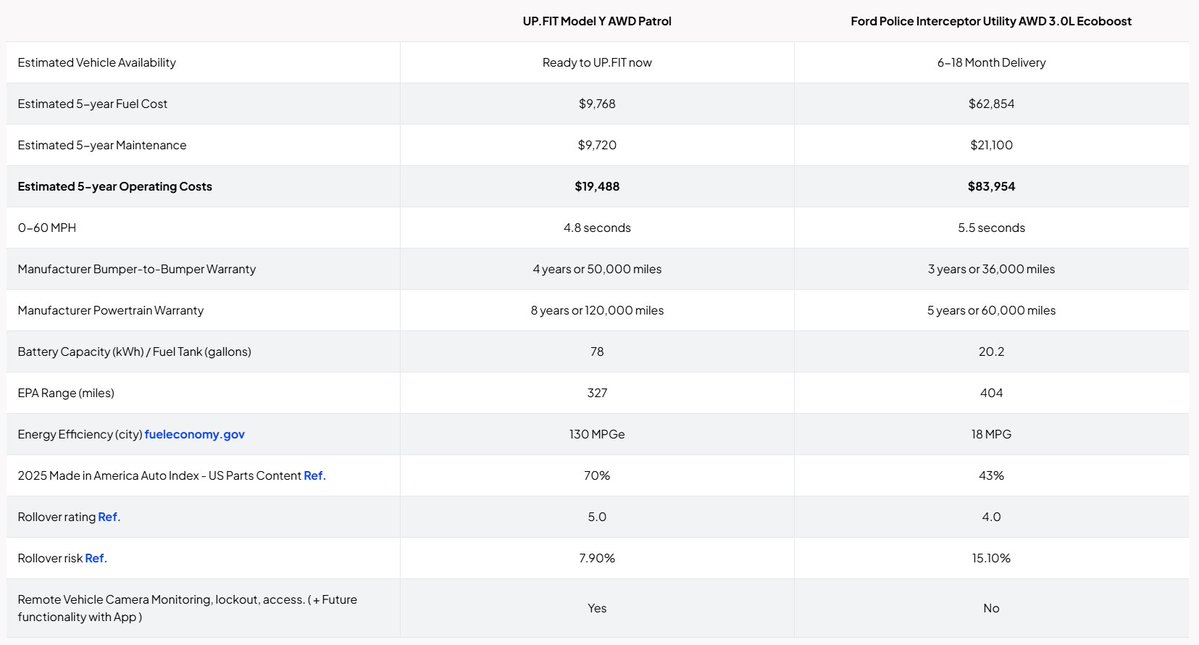Click the $62,854 fuel cost value
The image size is (1199, 645).
991,104
